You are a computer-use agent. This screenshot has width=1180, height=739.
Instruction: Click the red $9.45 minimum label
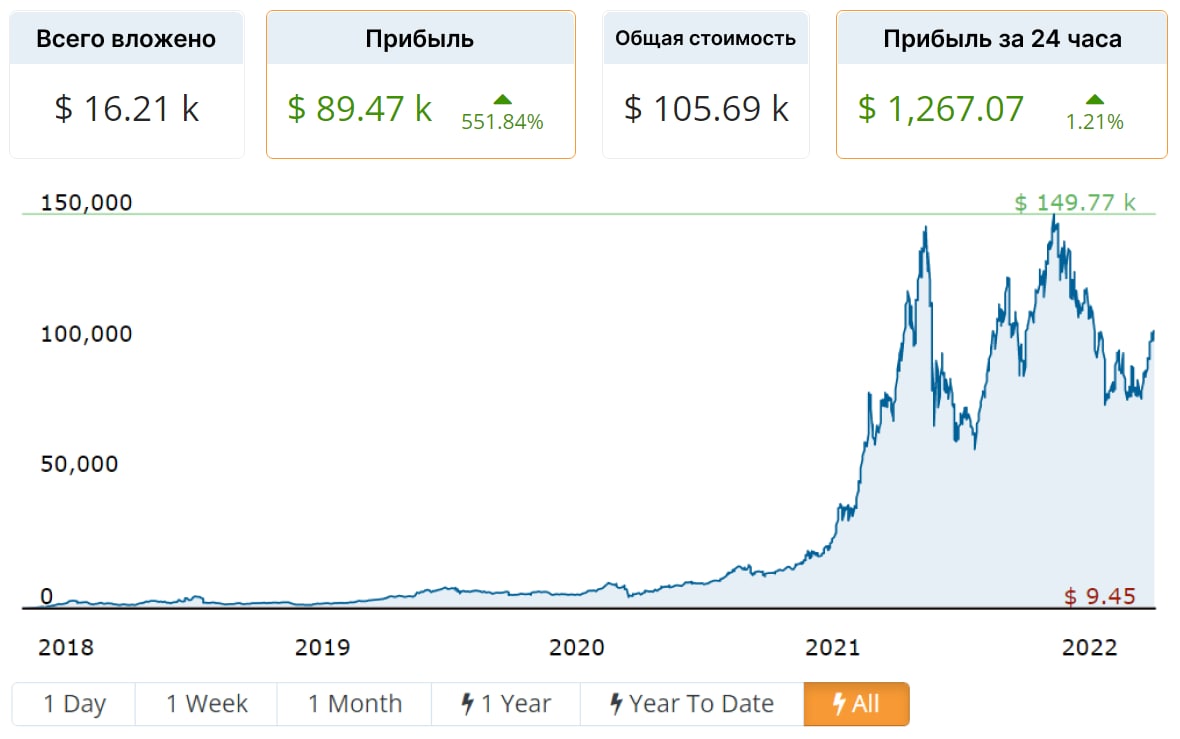[1099, 597]
